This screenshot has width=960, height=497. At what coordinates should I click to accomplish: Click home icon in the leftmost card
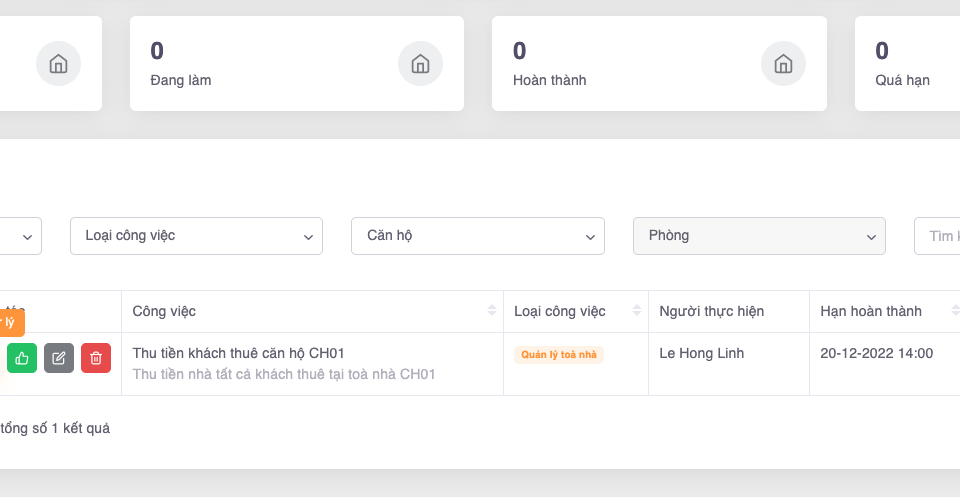58,64
